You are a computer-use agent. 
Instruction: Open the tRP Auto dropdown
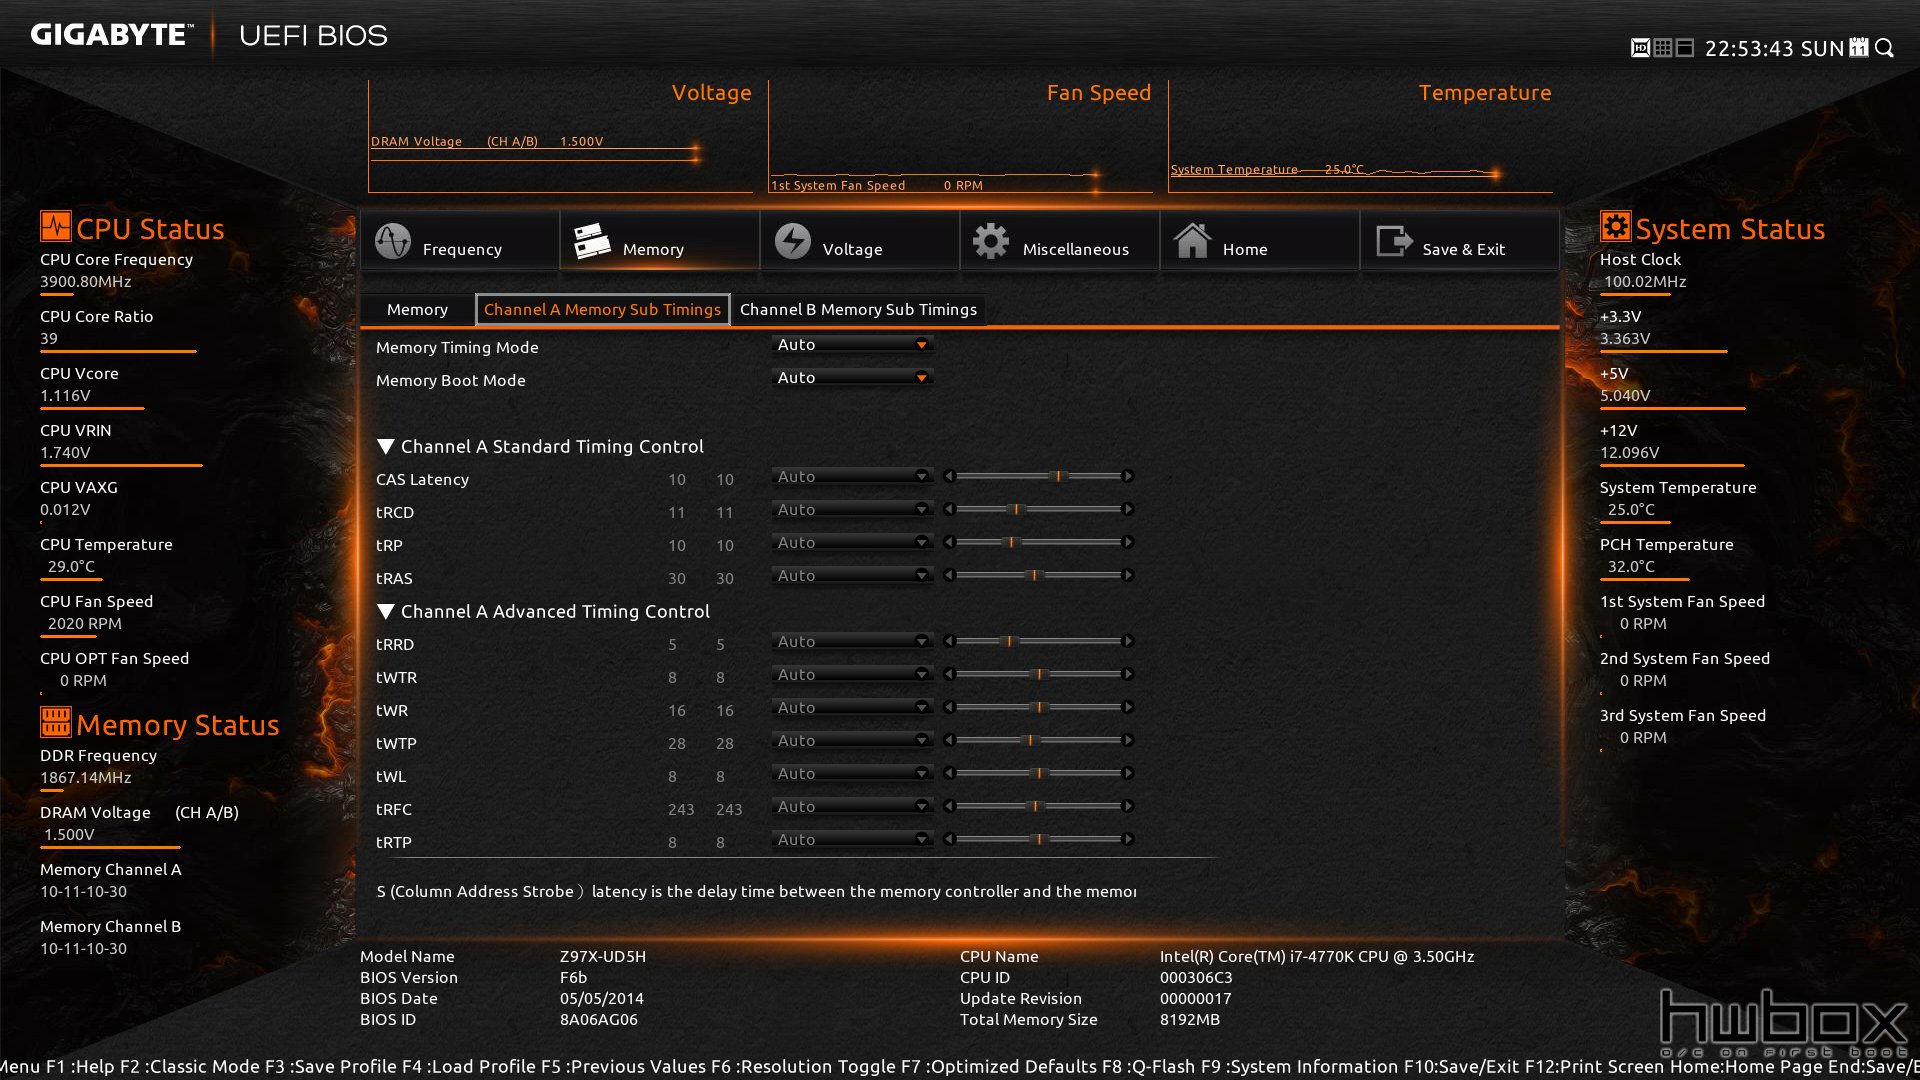852,542
